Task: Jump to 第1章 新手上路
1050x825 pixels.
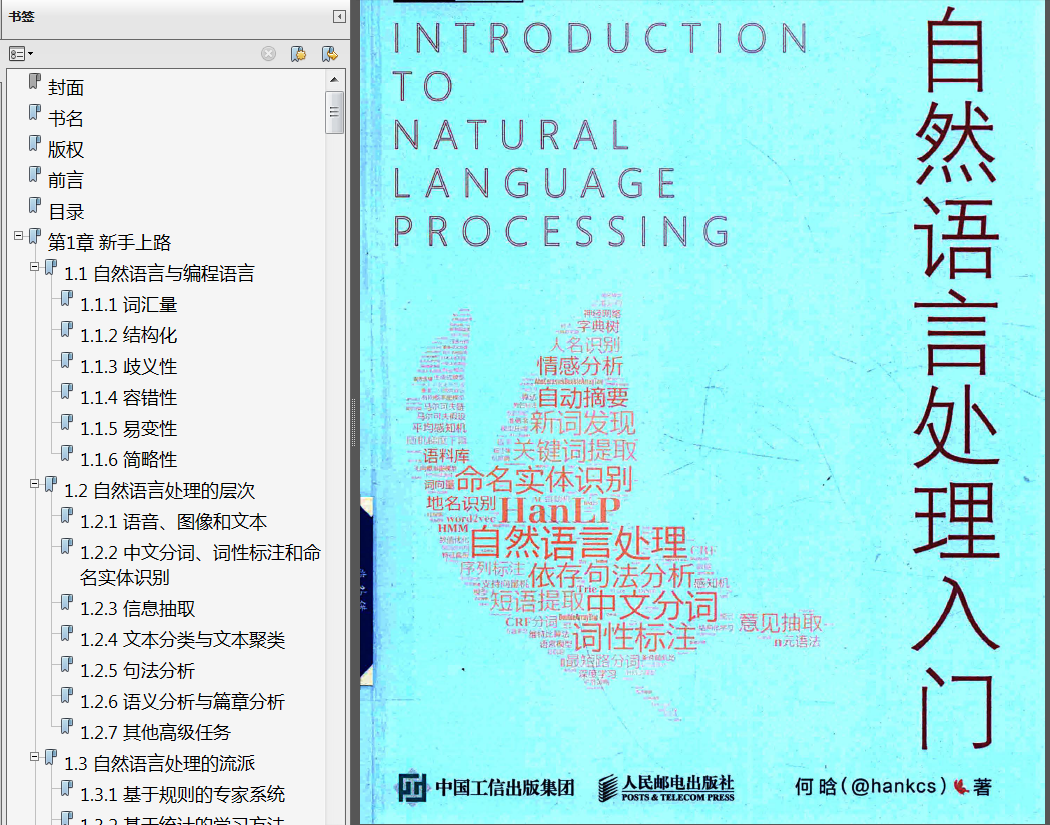Action: (x=109, y=242)
